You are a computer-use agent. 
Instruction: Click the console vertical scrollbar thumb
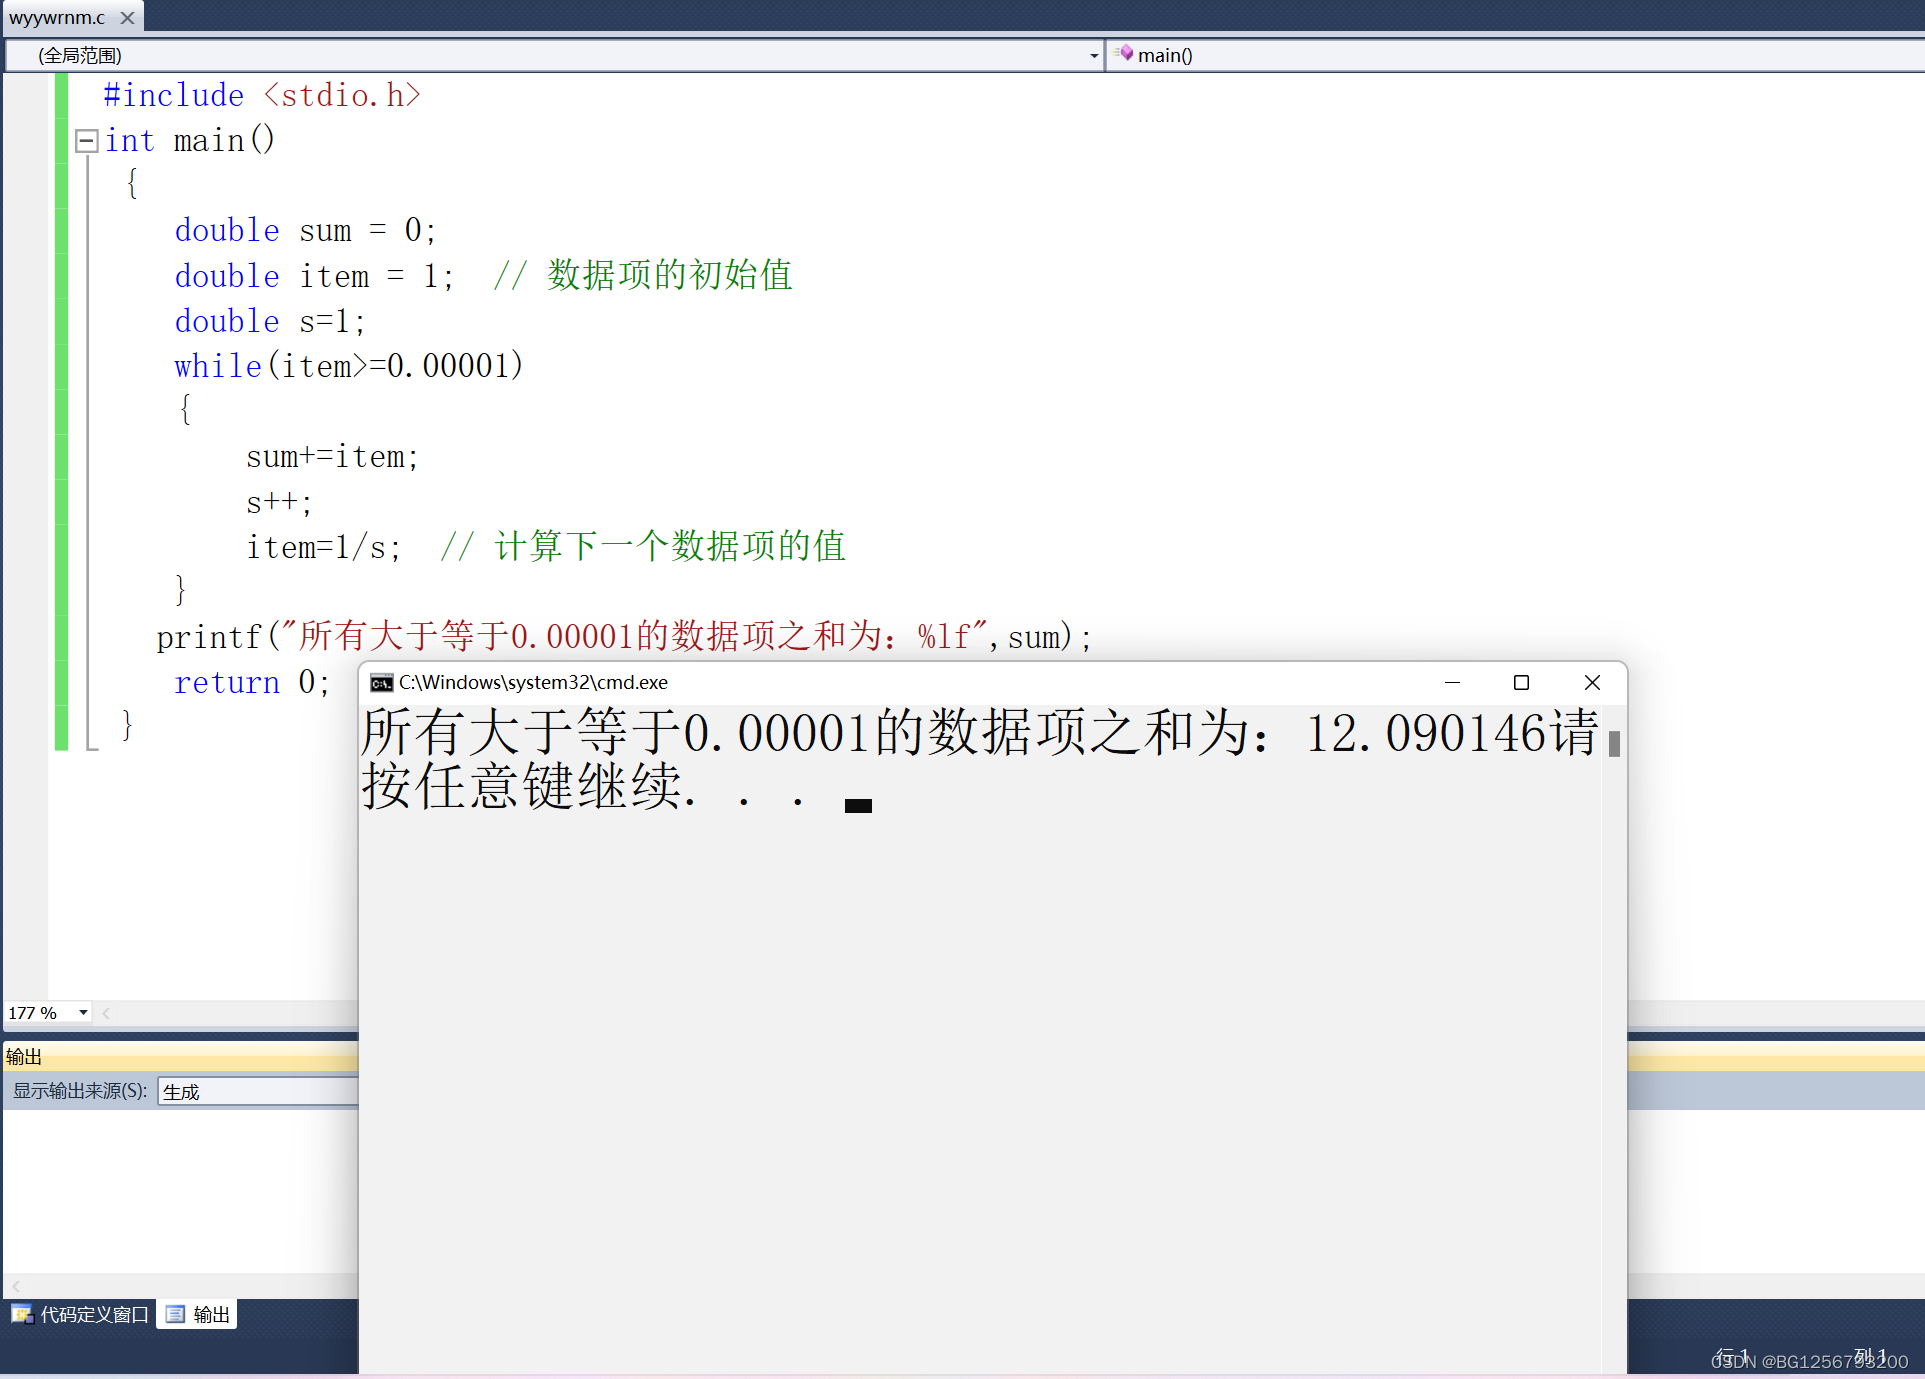pos(1614,743)
